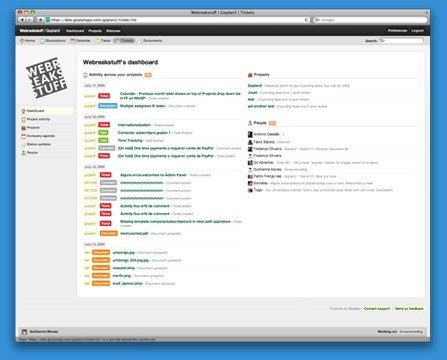This screenshot has height=360, width=447.
Task: Click the Projects briefcase icon in the sidebar
Action: pyautogui.click(x=23, y=128)
